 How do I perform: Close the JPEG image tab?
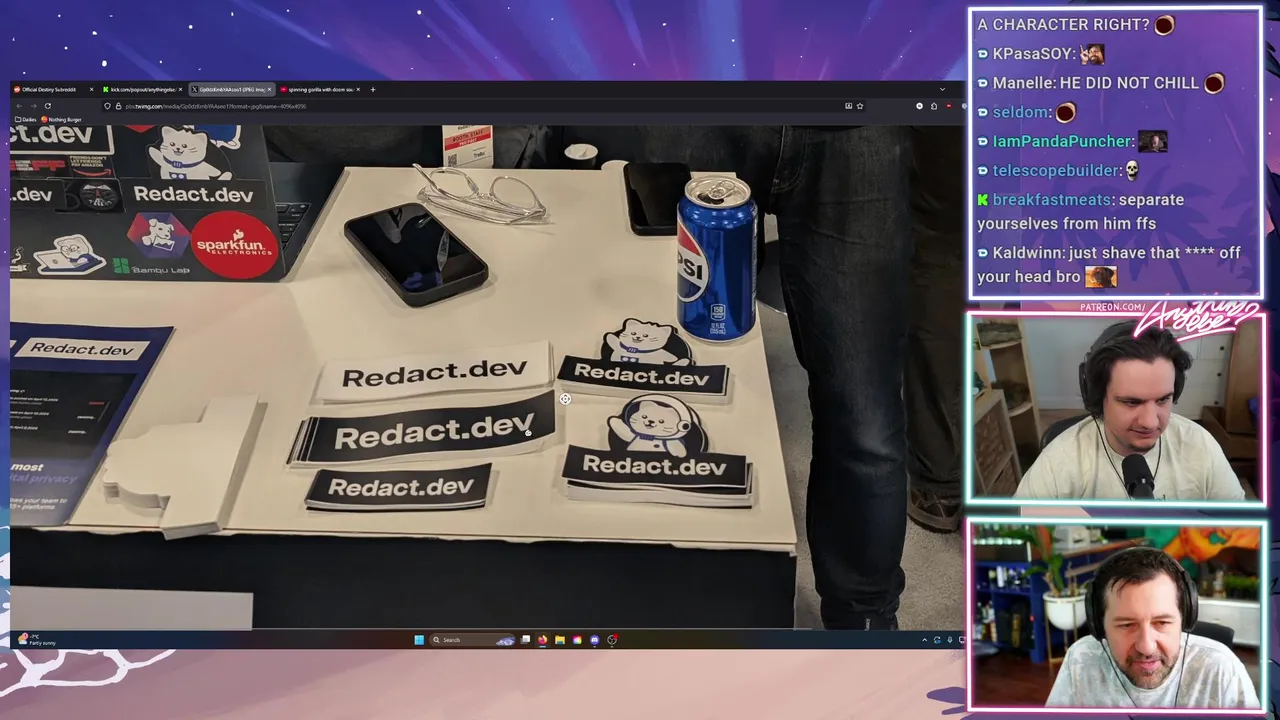[269, 90]
